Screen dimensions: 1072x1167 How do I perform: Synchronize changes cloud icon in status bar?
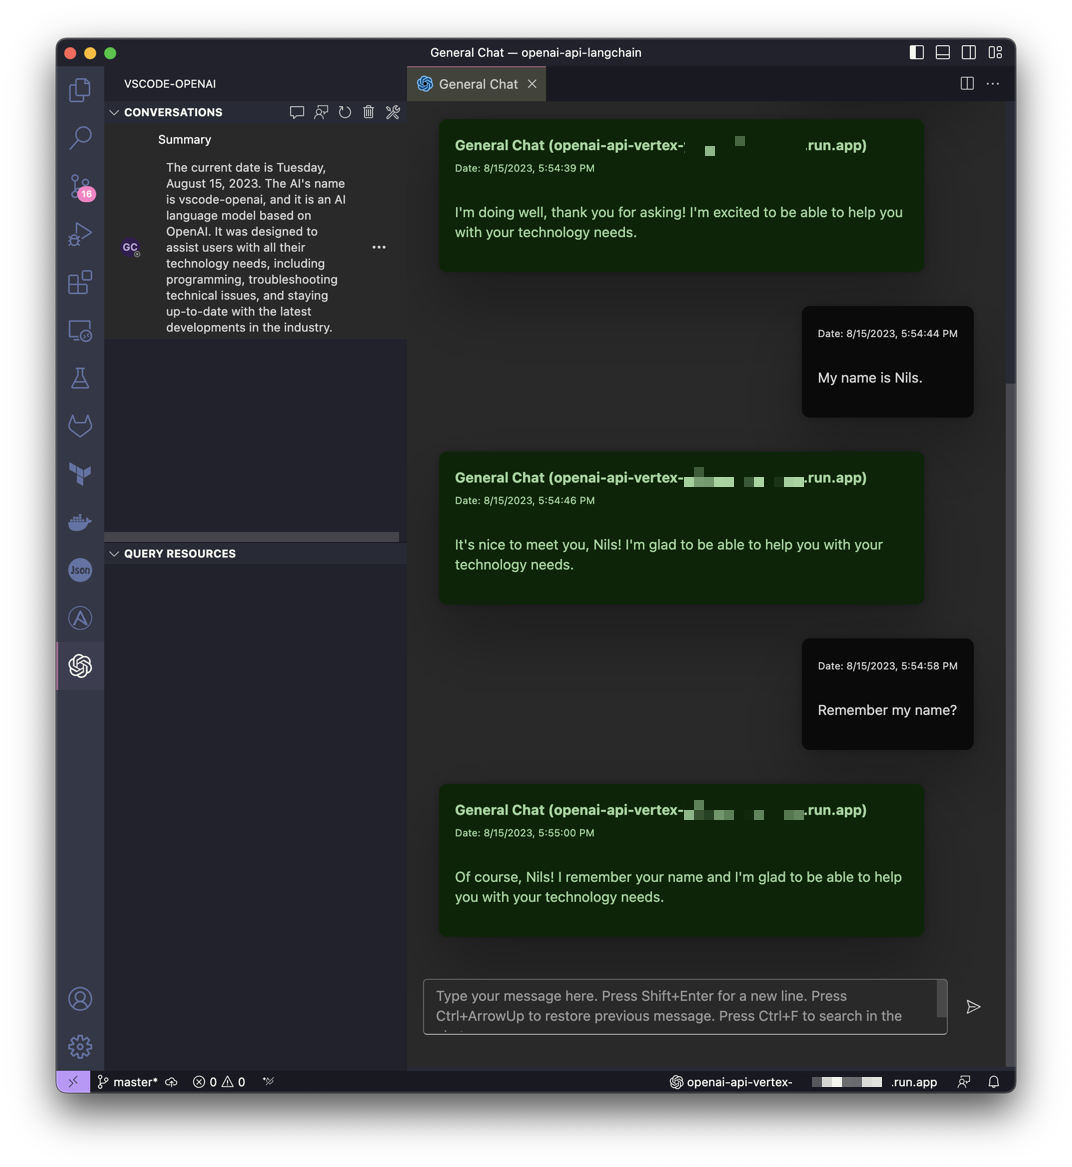tap(171, 1082)
